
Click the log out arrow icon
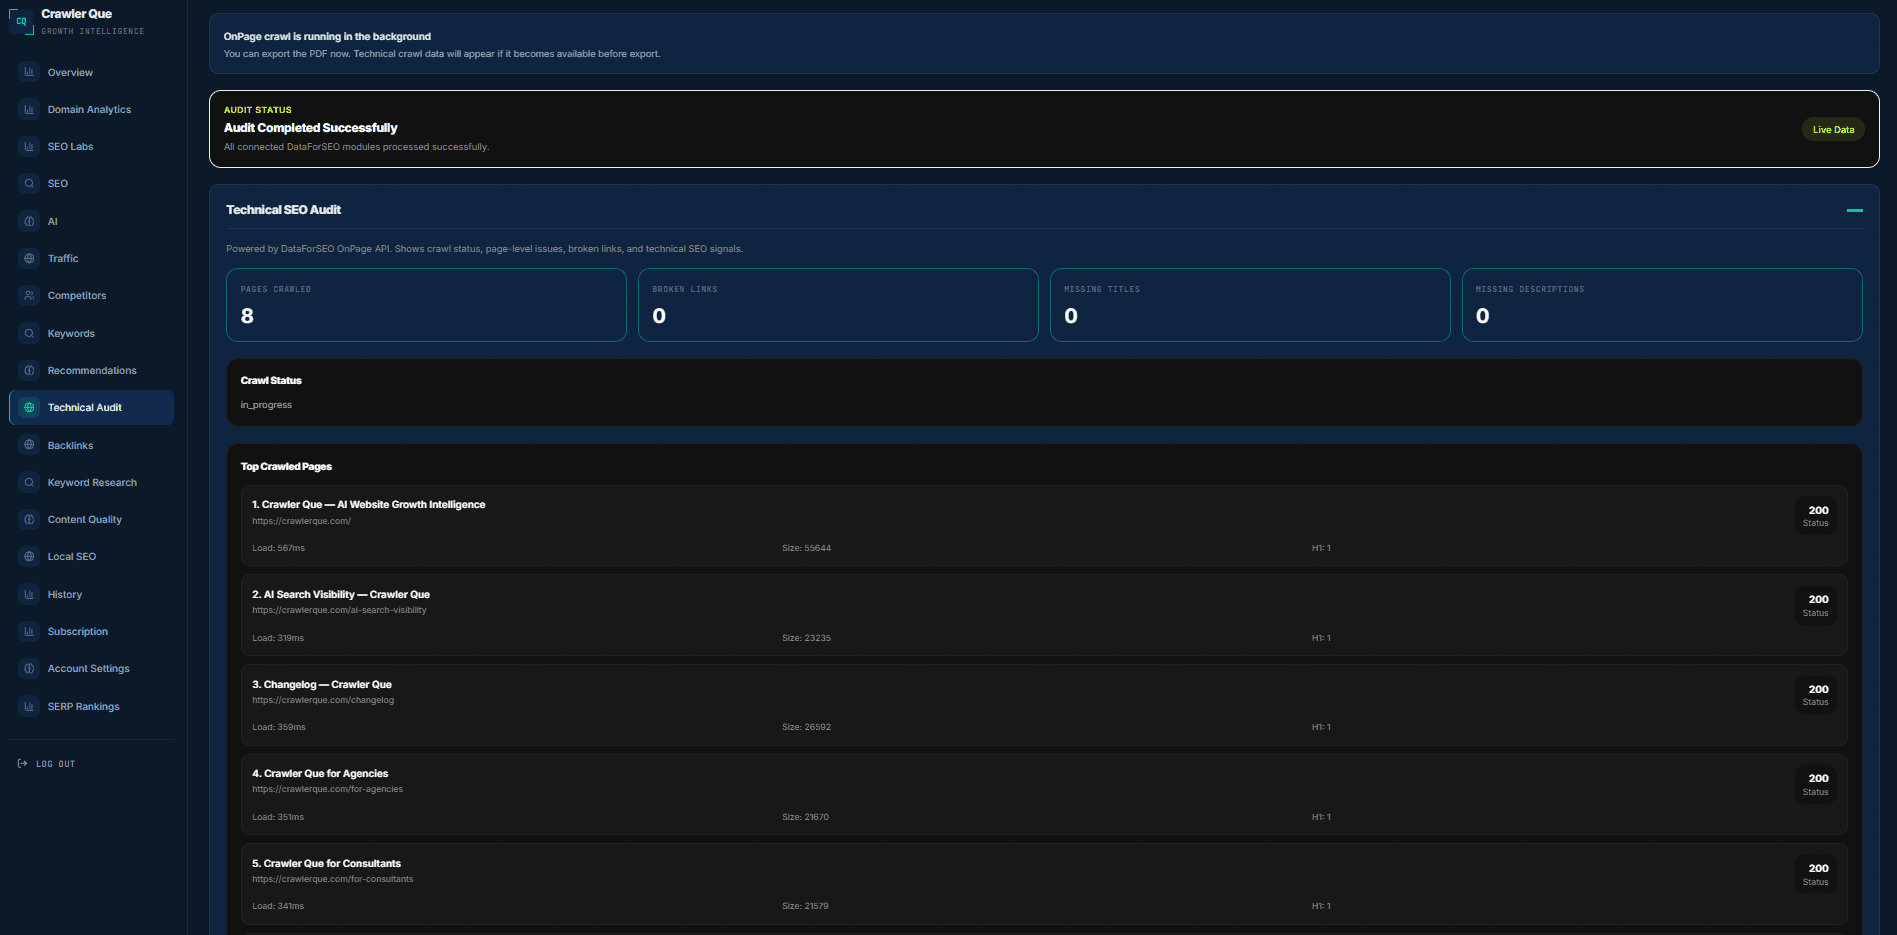click(23, 763)
